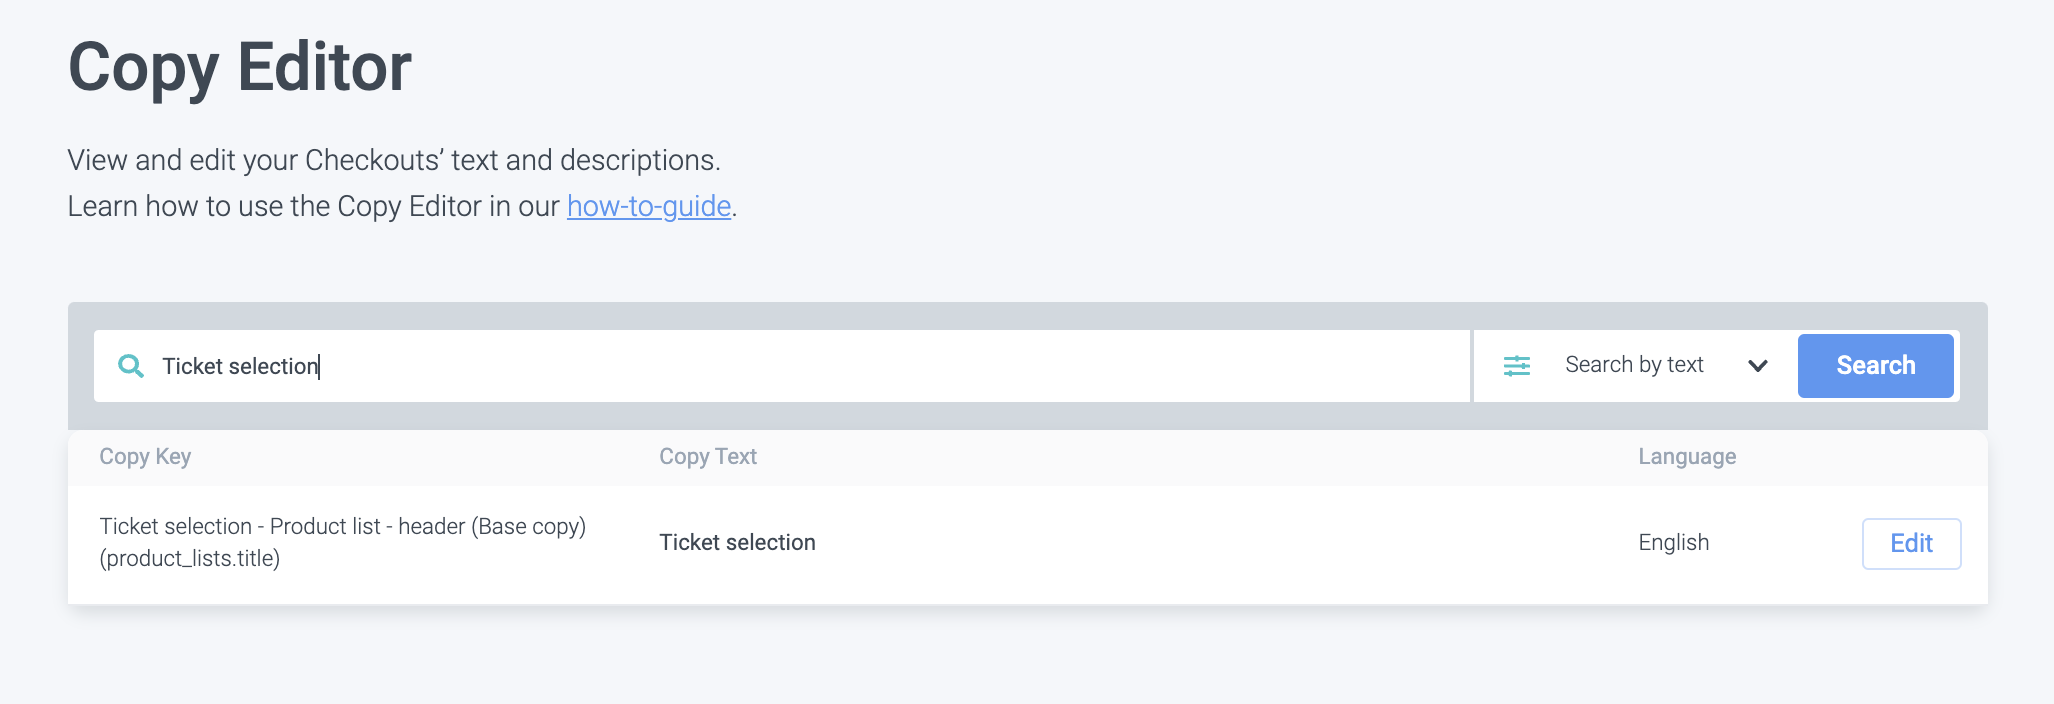Image resolution: width=2054 pixels, height=704 pixels.
Task: Expand the search type chevron arrow
Action: pos(1757,366)
